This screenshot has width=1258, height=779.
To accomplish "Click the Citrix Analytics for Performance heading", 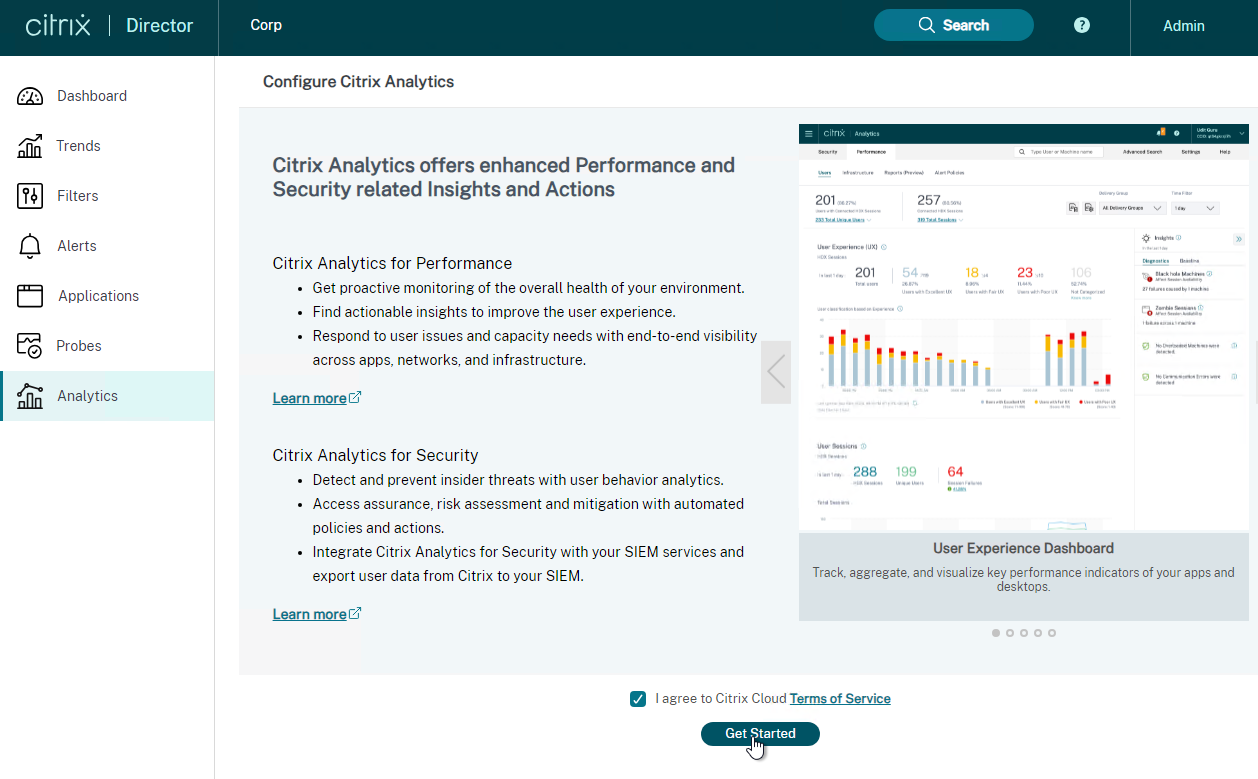I will pyautogui.click(x=392, y=264).
